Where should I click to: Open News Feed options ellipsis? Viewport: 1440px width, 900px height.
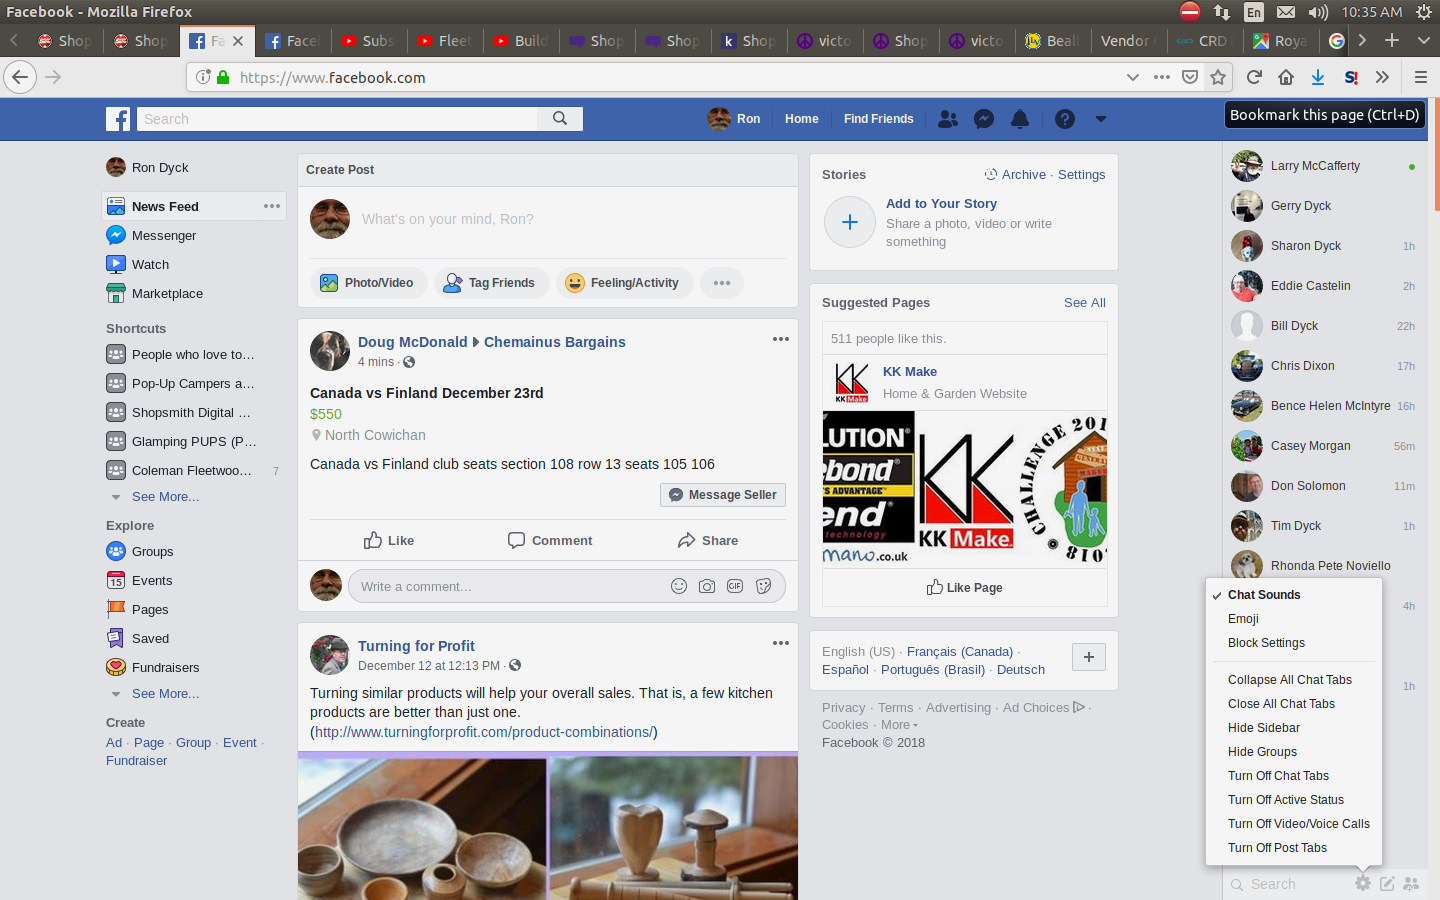pyautogui.click(x=272, y=206)
